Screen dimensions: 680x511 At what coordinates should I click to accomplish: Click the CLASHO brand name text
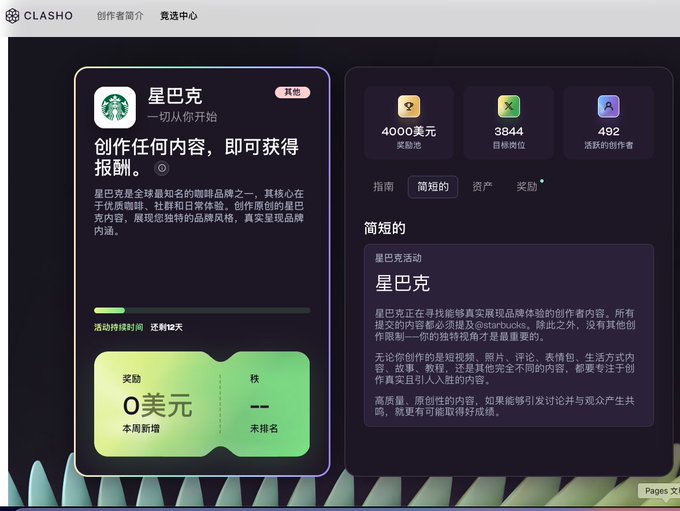[x=48, y=16]
